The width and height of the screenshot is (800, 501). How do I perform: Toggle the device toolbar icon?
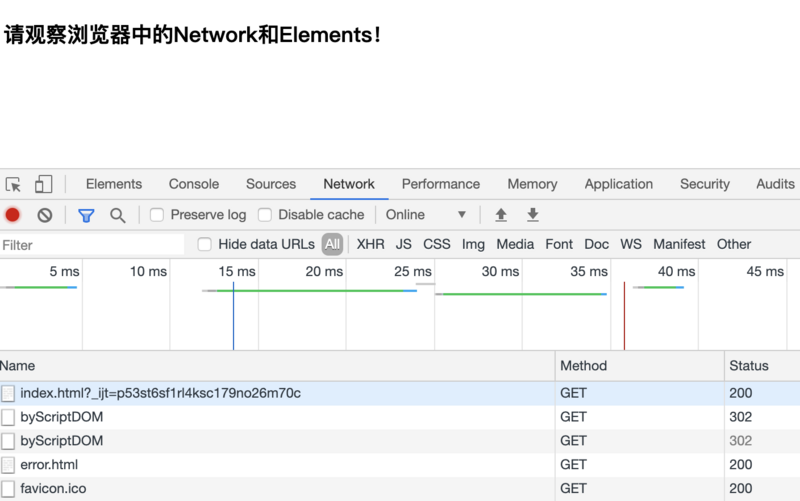click(43, 185)
